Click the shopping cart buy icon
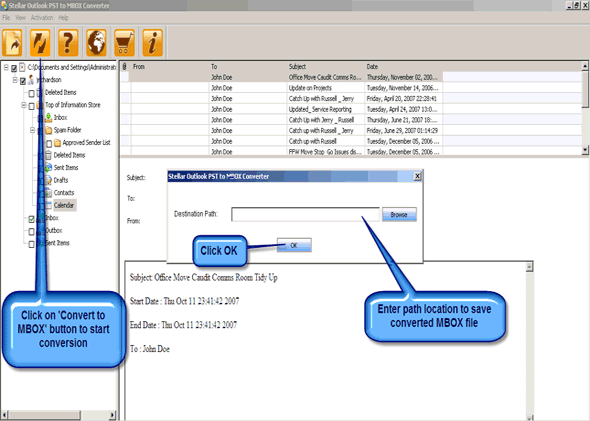The image size is (590, 421). click(x=125, y=43)
